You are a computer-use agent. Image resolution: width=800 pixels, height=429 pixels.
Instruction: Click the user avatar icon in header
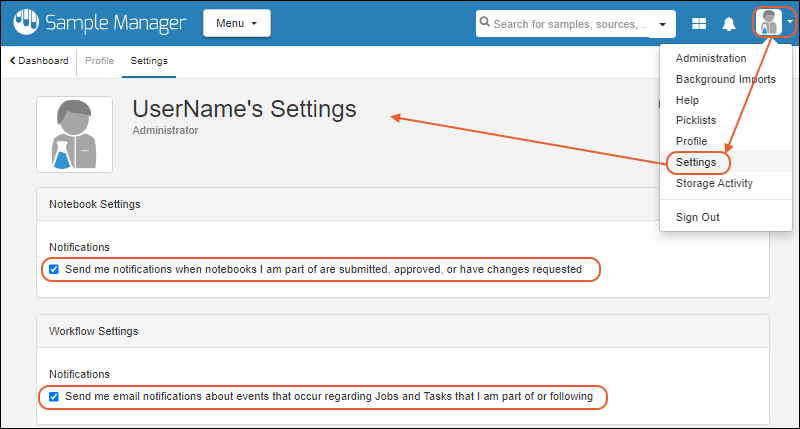click(770, 23)
